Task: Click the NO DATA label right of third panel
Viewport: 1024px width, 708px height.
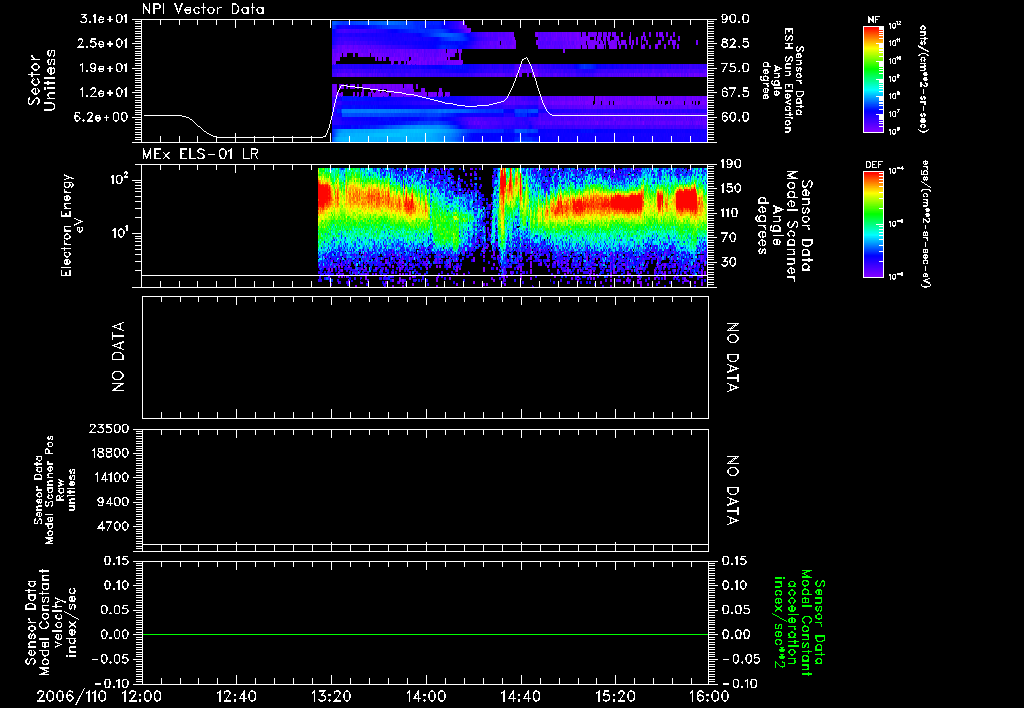Action: tap(733, 357)
